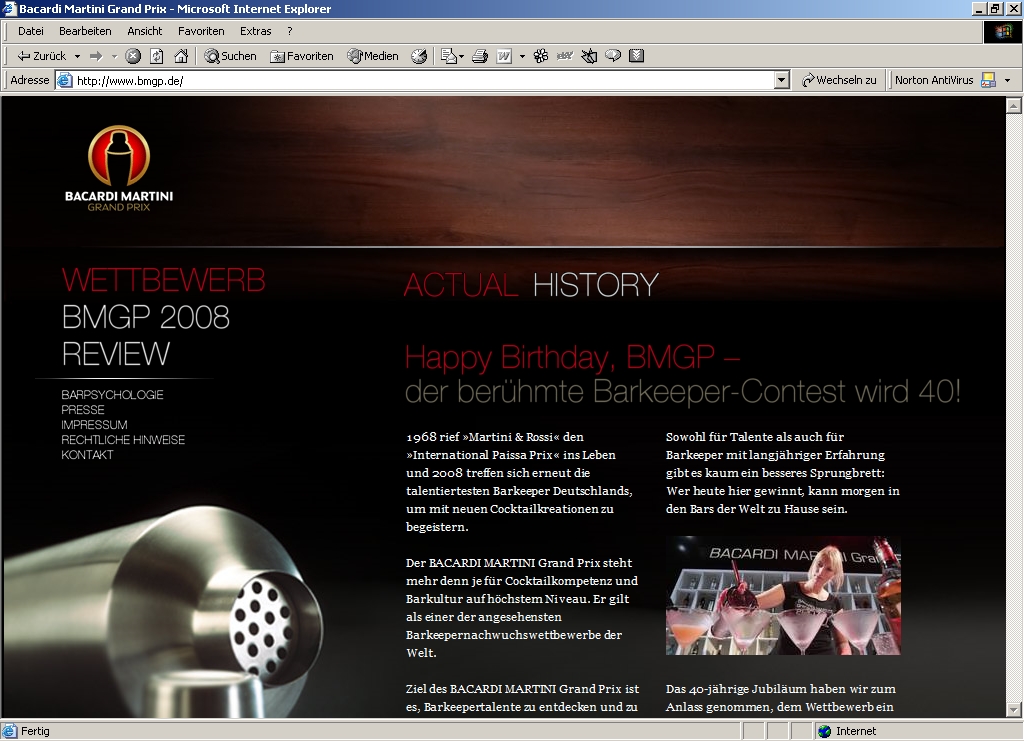The width and height of the screenshot is (1024, 741).
Task: Open the Norton AntiVirus dropdown arrow
Action: 1007,80
